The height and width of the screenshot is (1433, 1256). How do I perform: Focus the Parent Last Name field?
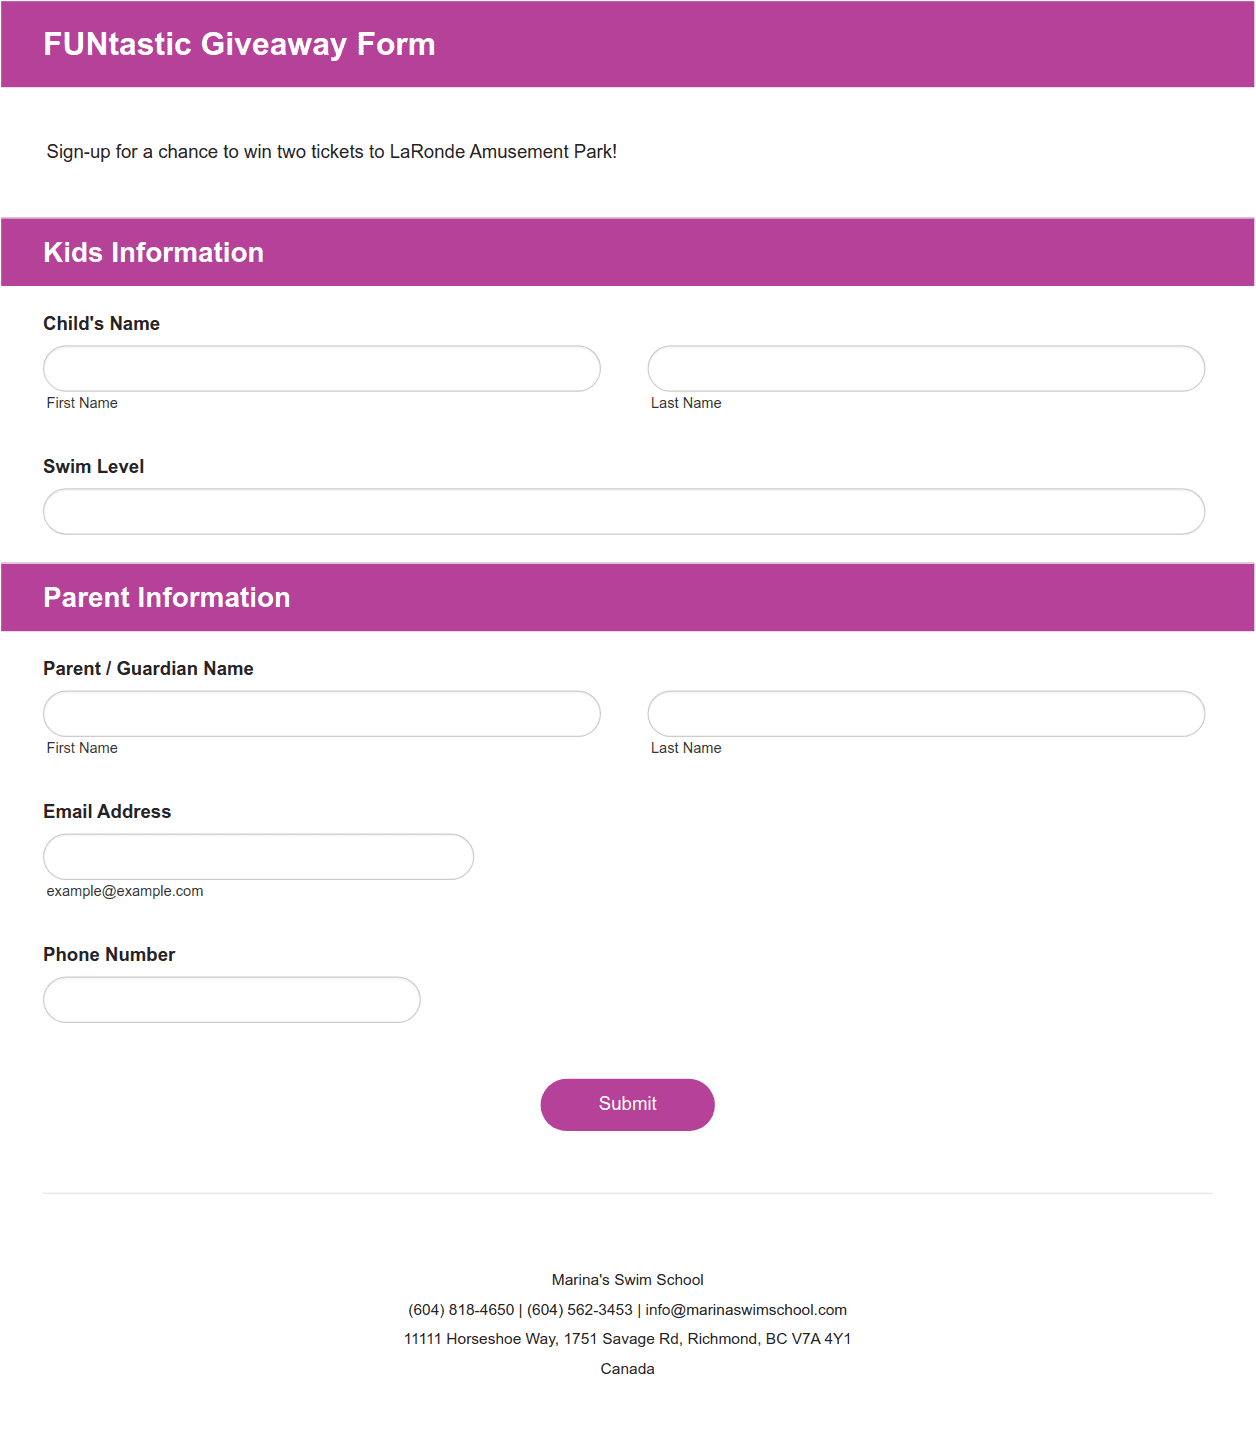pyautogui.click(x=926, y=714)
